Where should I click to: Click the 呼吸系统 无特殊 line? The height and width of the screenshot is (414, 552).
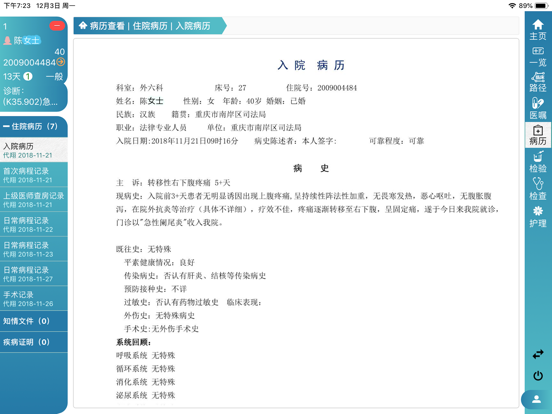pyautogui.click(x=146, y=356)
